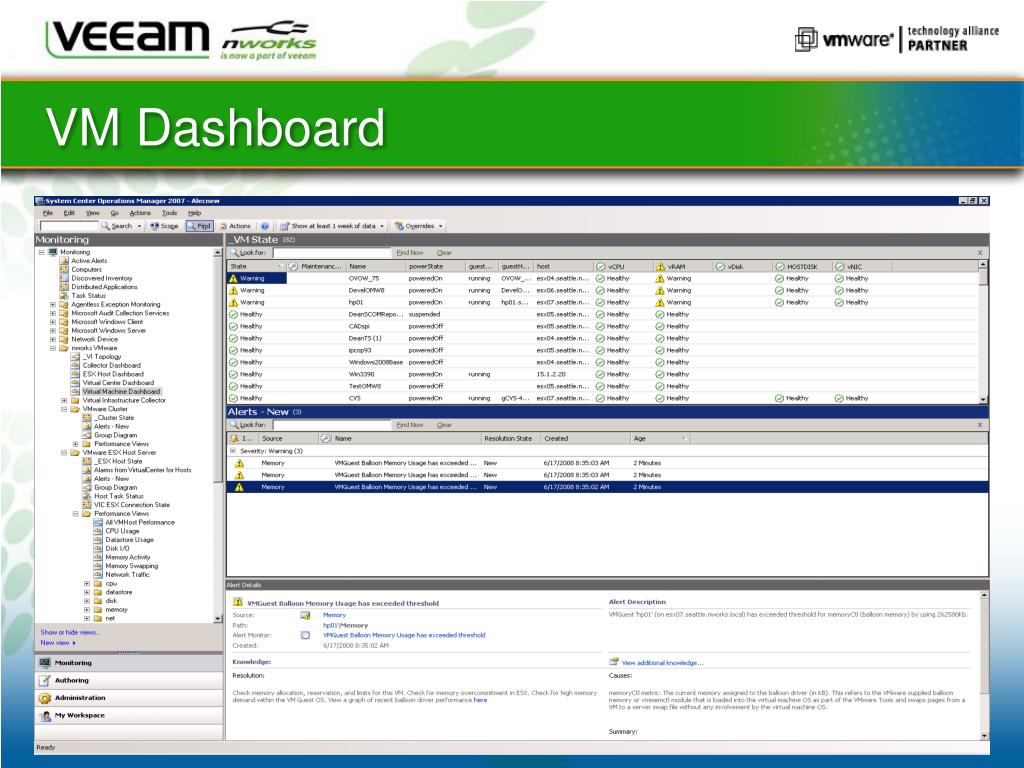The width and height of the screenshot is (1024, 768).
Task: Open the Datastore Usage performance icon
Action: pos(98,539)
